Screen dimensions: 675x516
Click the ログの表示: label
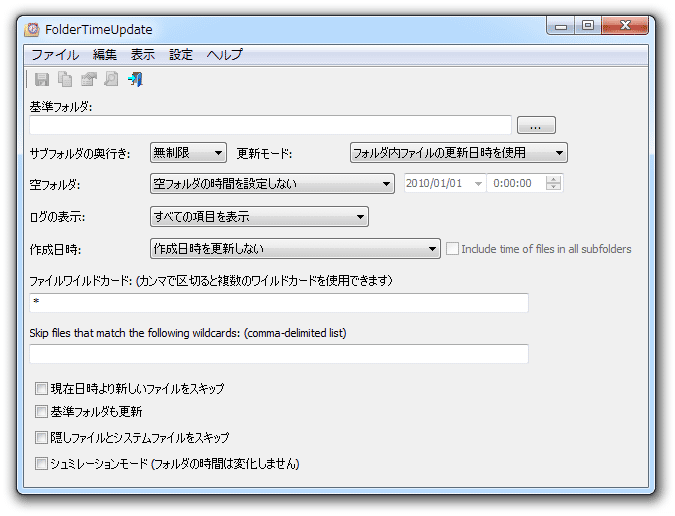tap(57, 217)
